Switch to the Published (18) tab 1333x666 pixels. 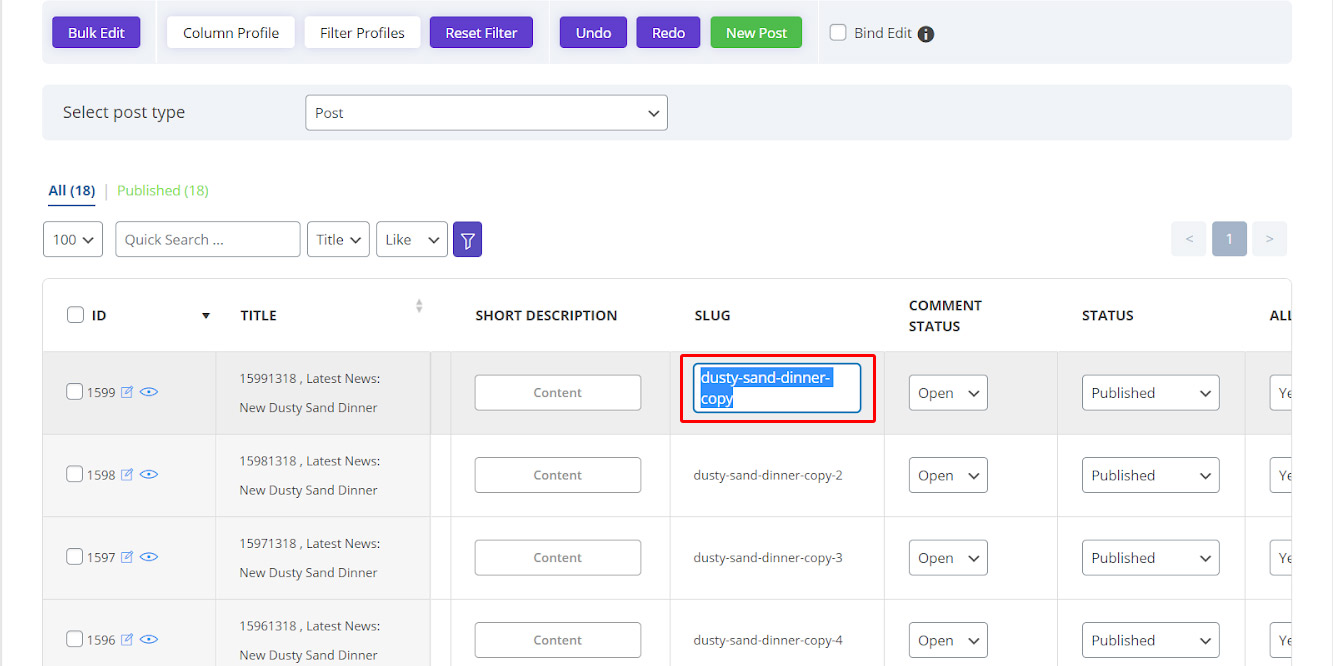click(x=163, y=191)
